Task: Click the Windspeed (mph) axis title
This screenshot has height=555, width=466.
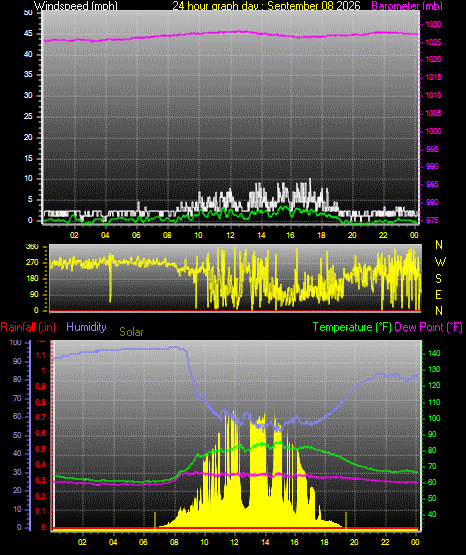Action: [75, 6]
